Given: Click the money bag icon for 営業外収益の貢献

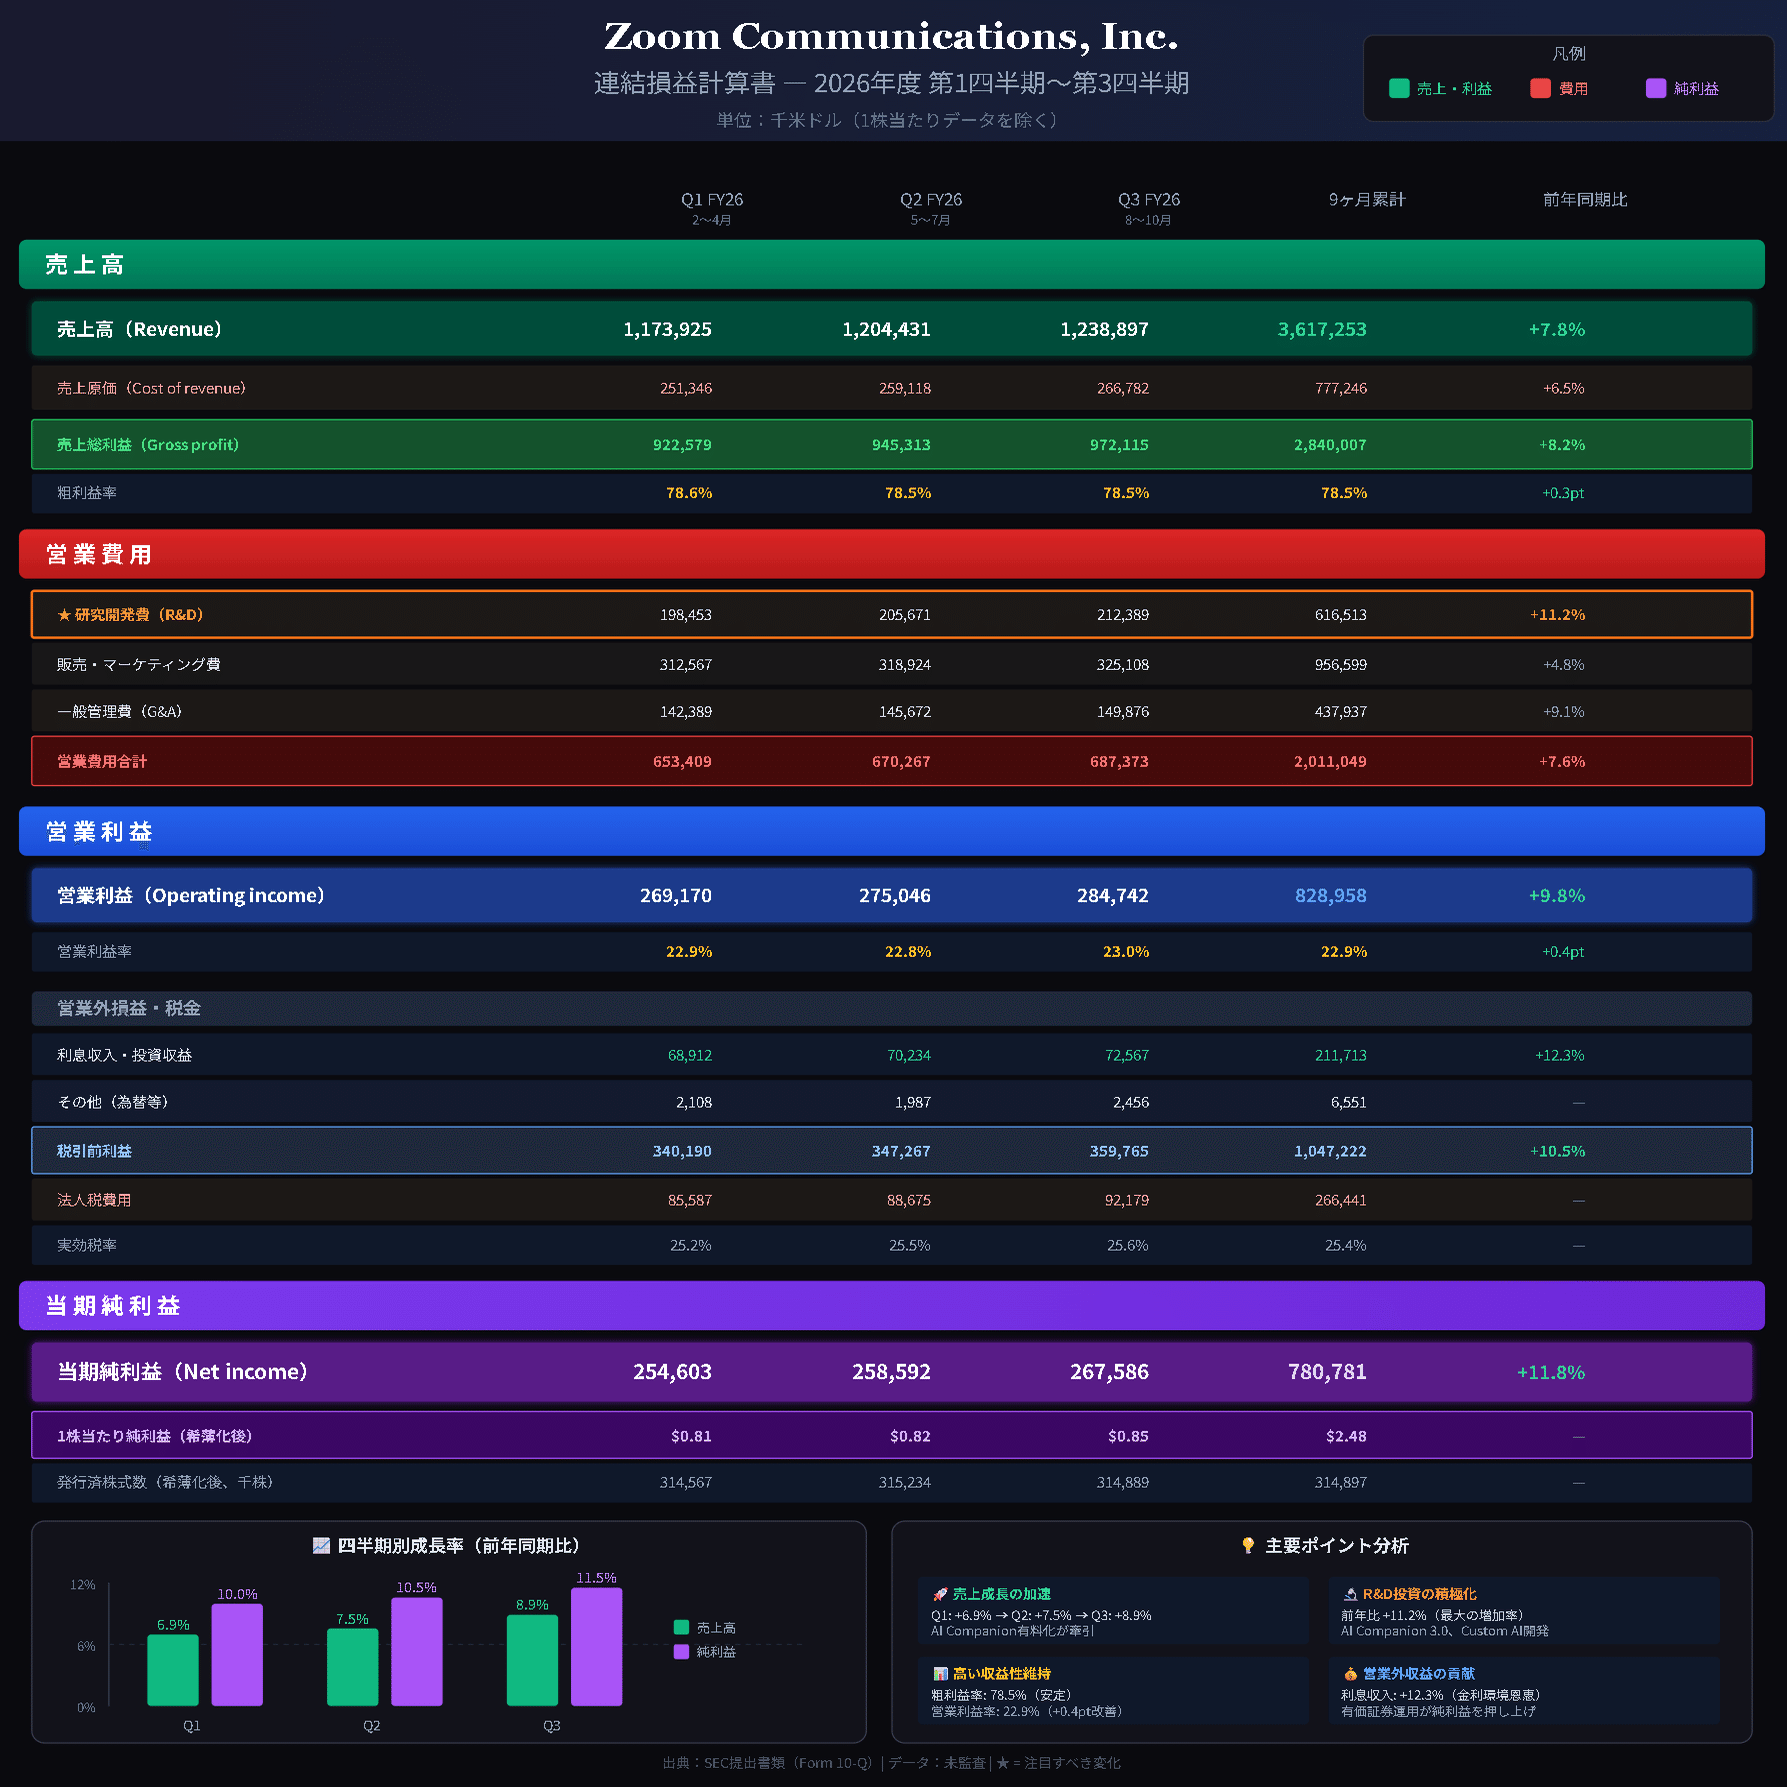Looking at the screenshot, I should (x=1349, y=1673).
